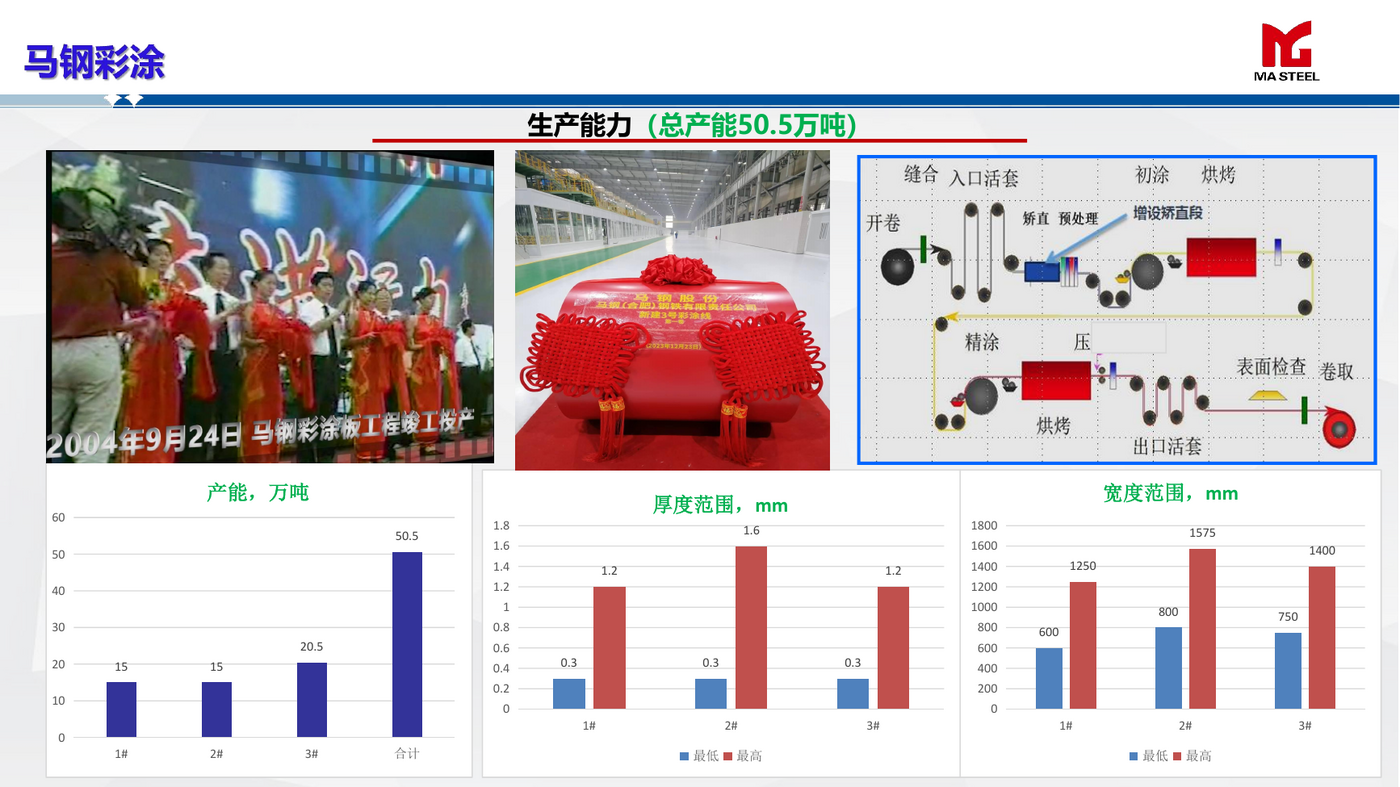Screen dimensions: 1400x787
Task: Click the MA STEEL logo
Action: point(1287,51)
